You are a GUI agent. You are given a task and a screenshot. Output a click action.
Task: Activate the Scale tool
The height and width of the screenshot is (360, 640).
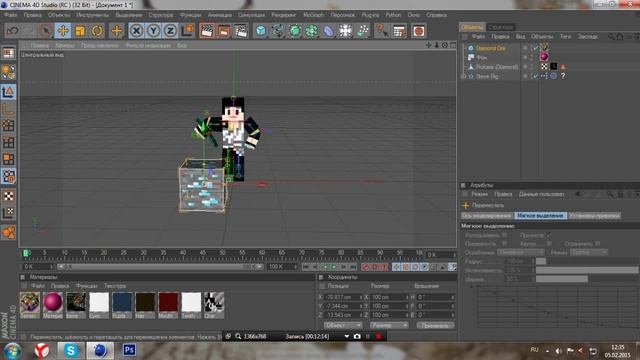coord(80,31)
